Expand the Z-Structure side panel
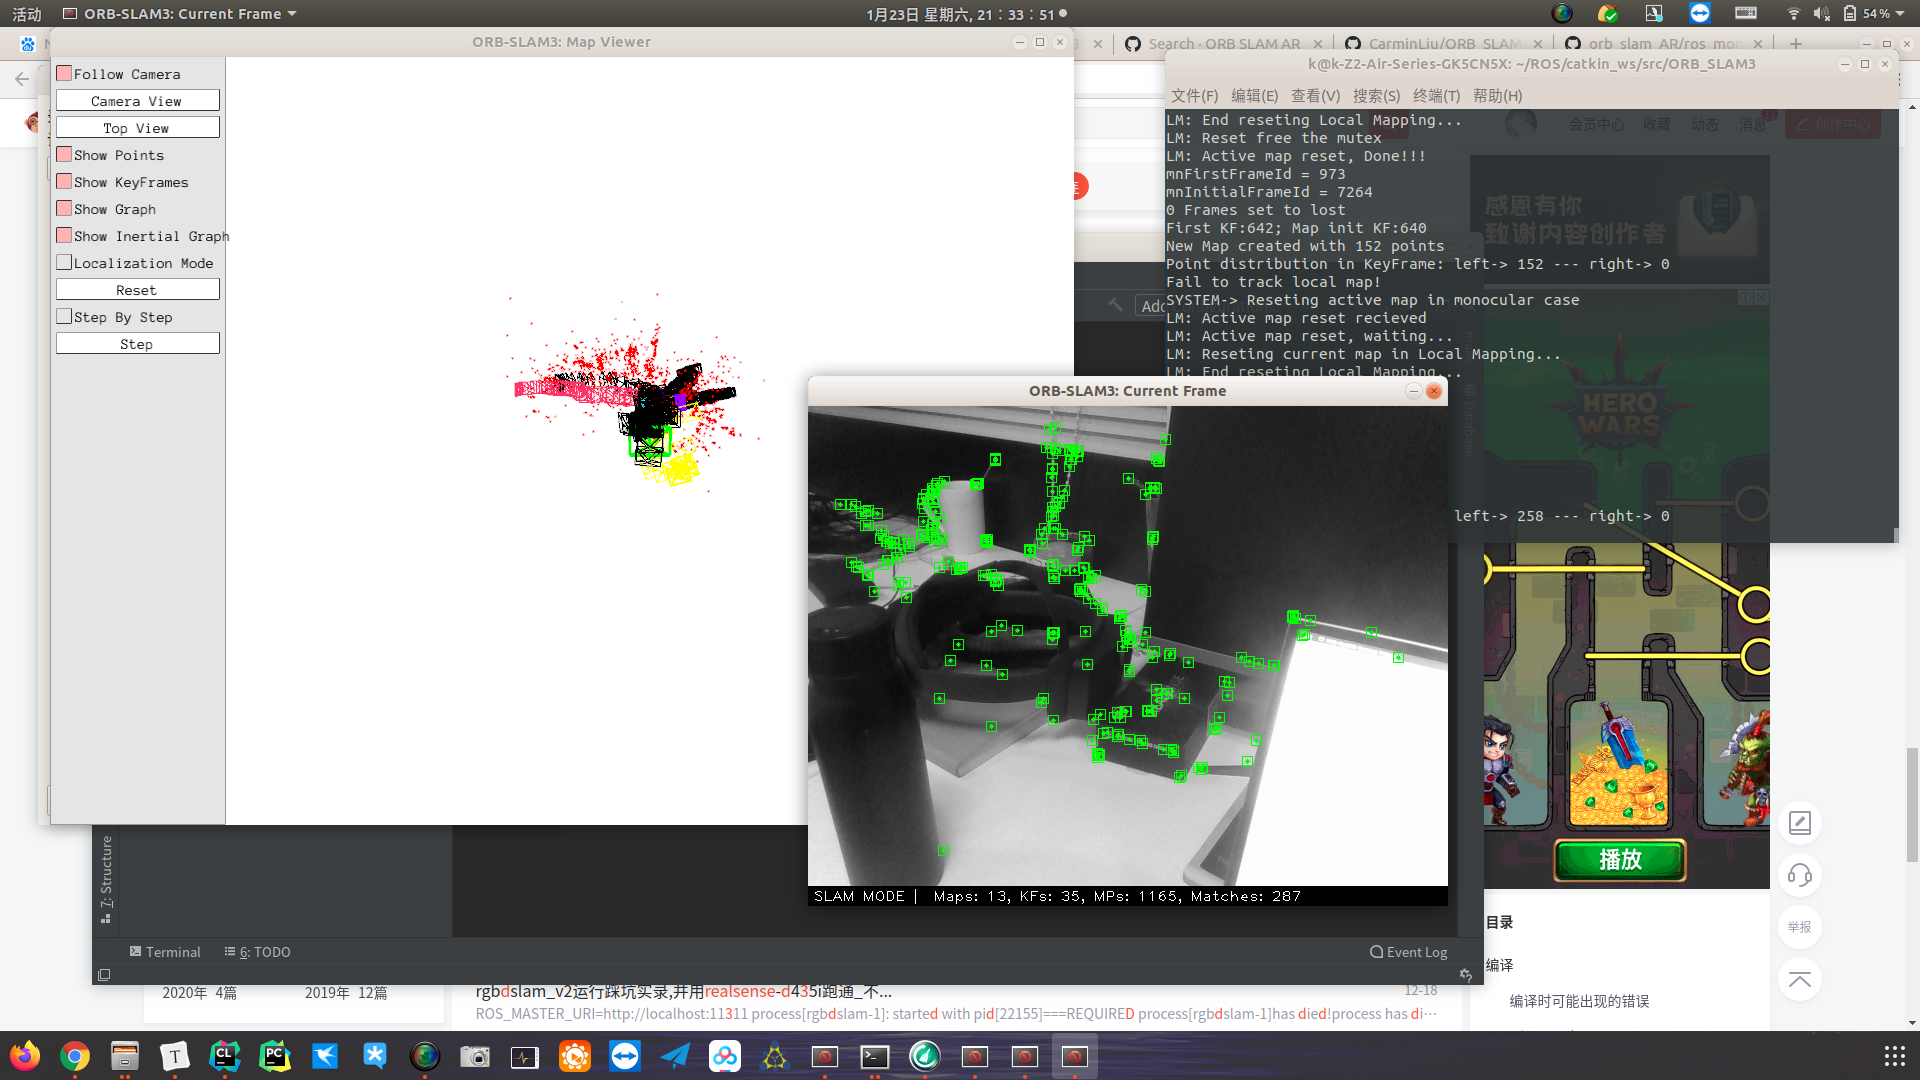 tap(105, 880)
